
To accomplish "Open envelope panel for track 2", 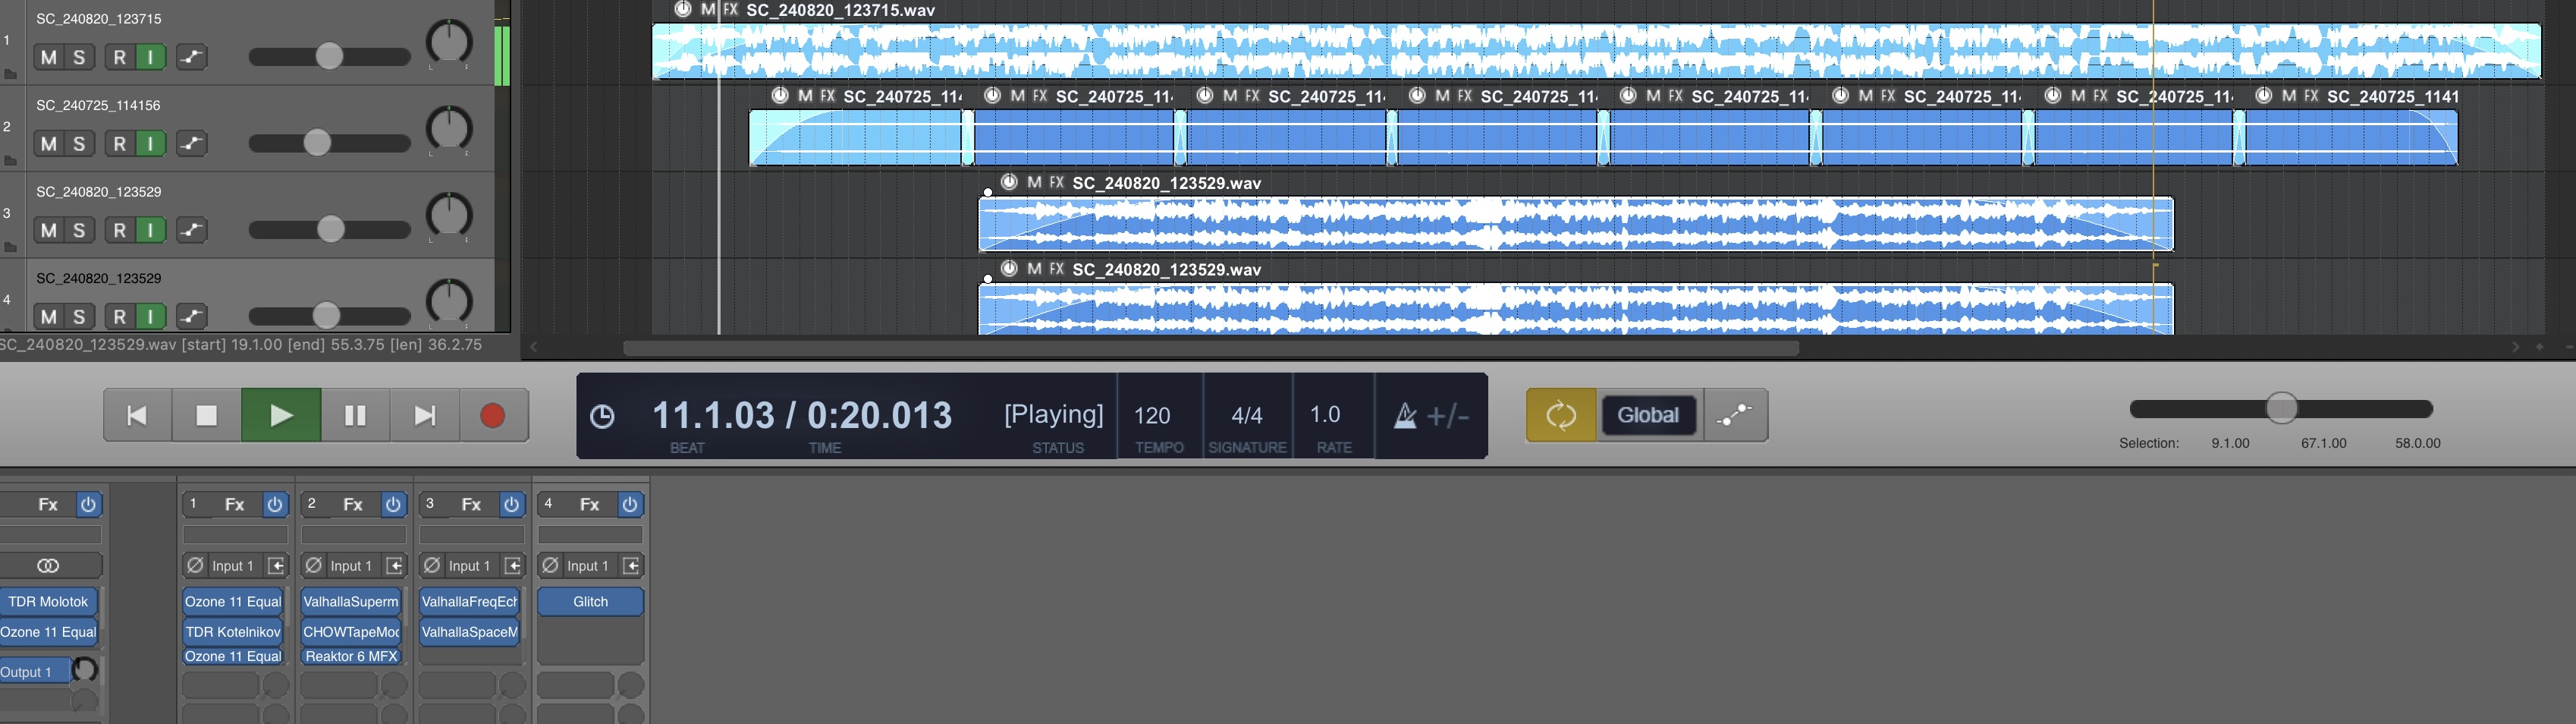I will click(191, 144).
